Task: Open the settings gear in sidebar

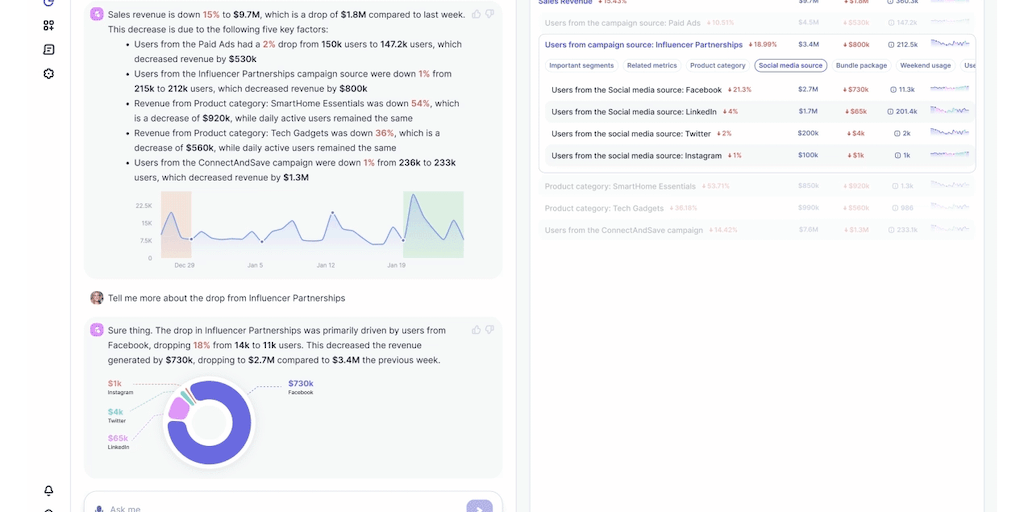Action: pyautogui.click(x=48, y=74)
